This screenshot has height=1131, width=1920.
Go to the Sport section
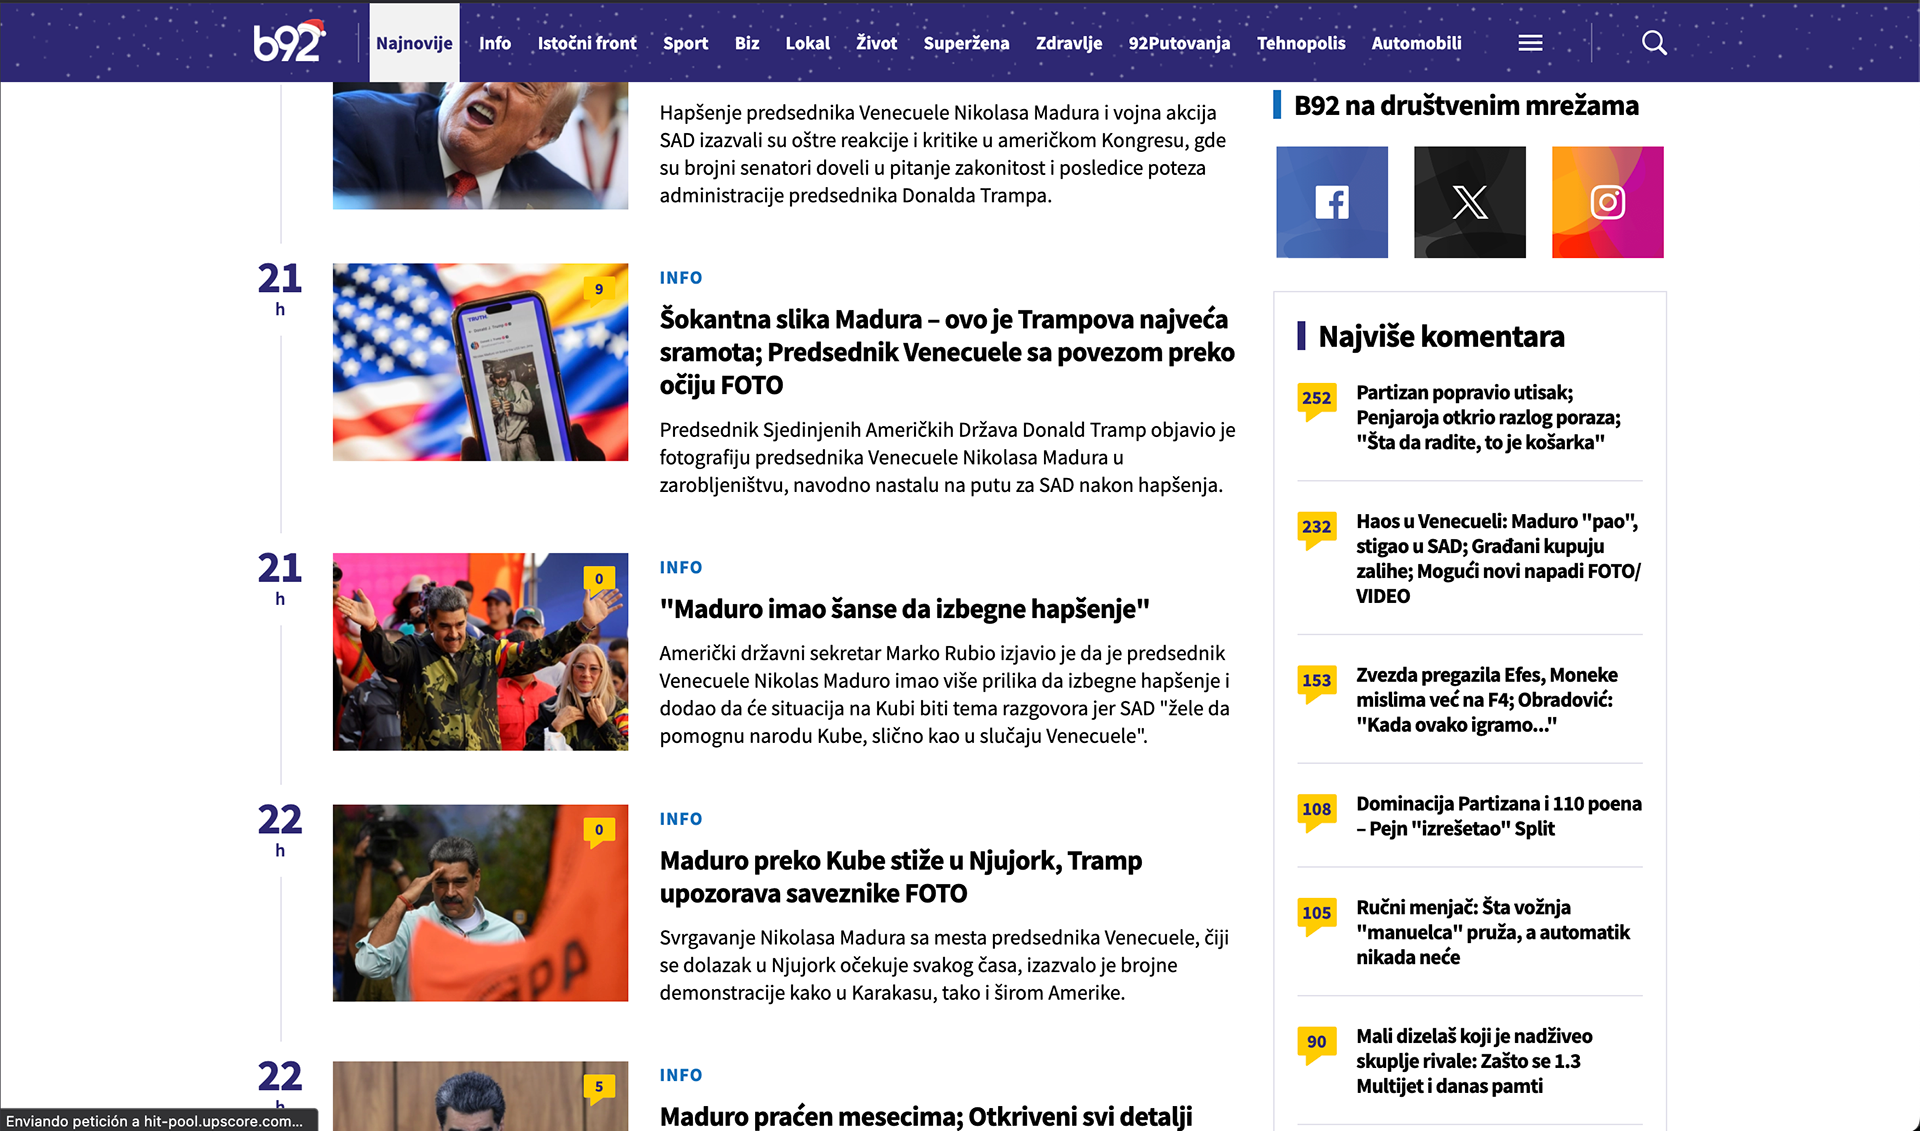coord(685,43)
